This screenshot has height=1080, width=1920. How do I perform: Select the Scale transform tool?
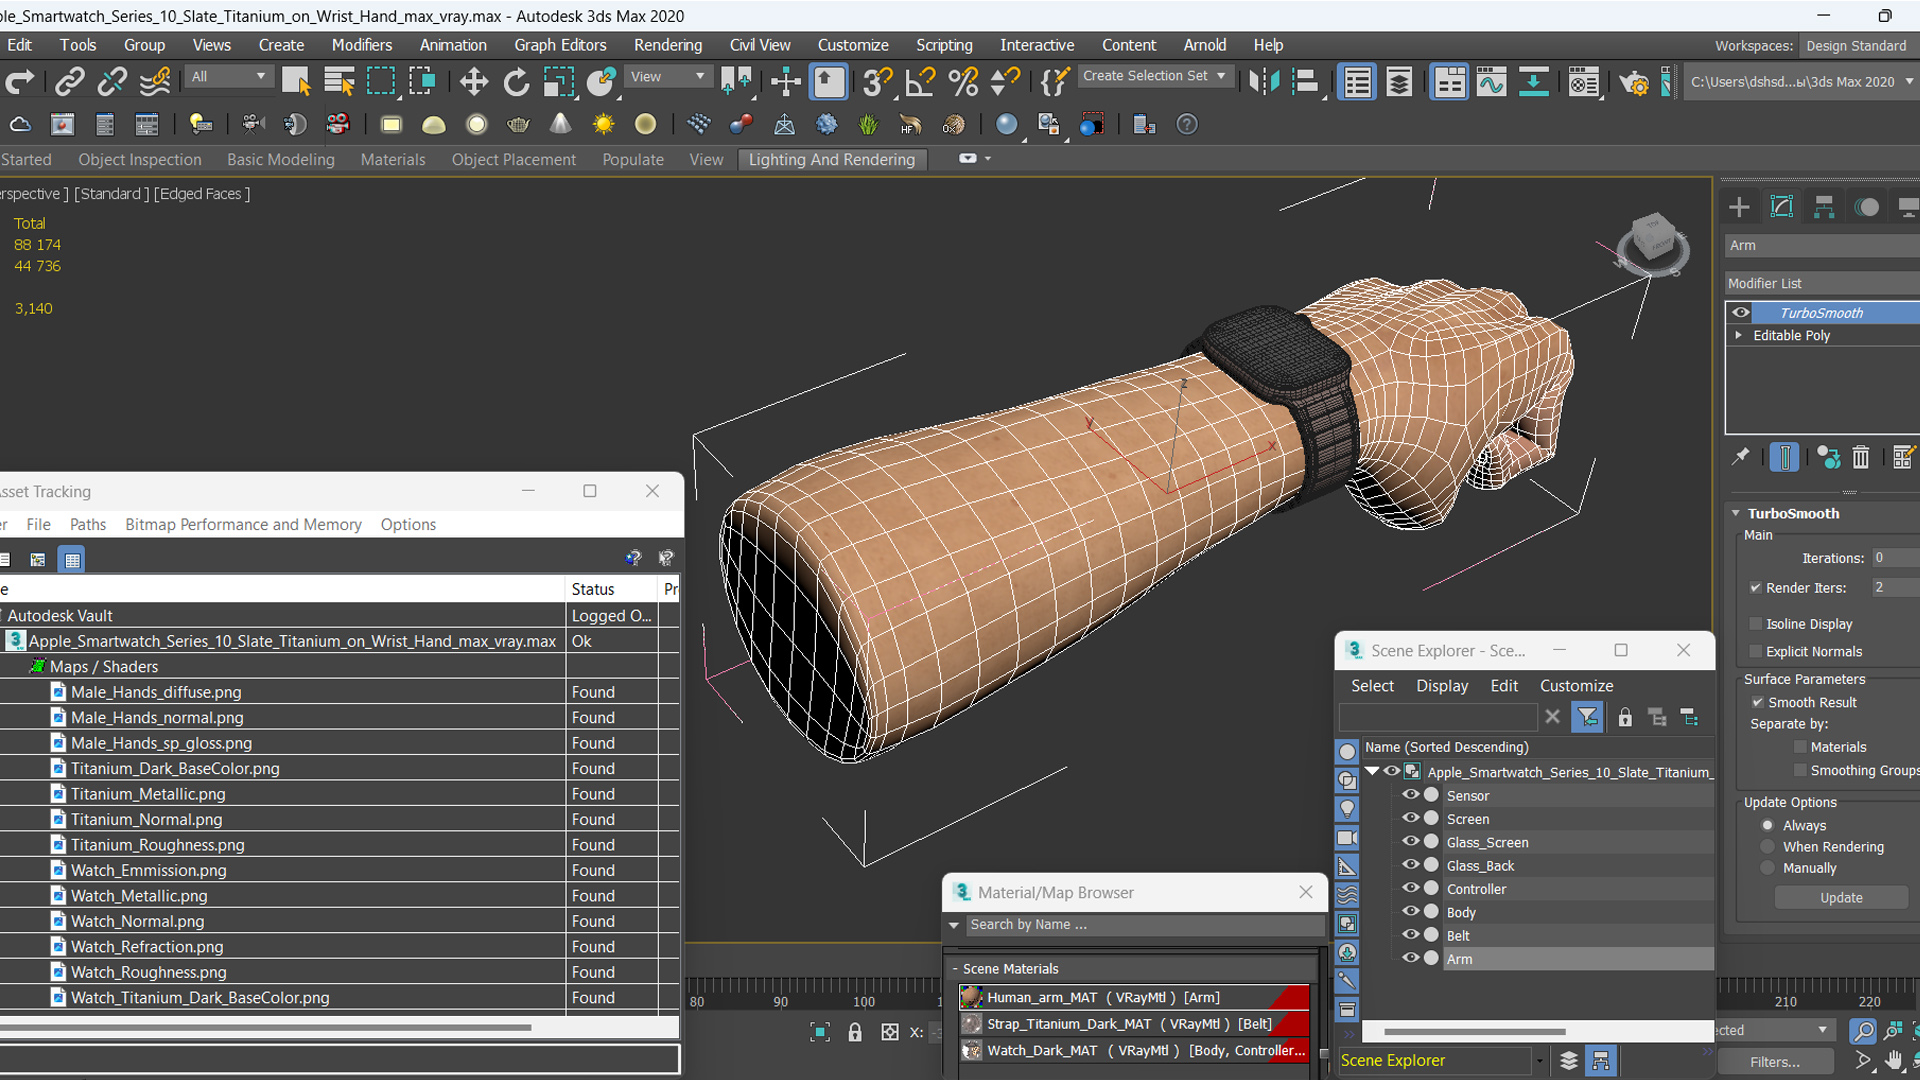[558, 81]
